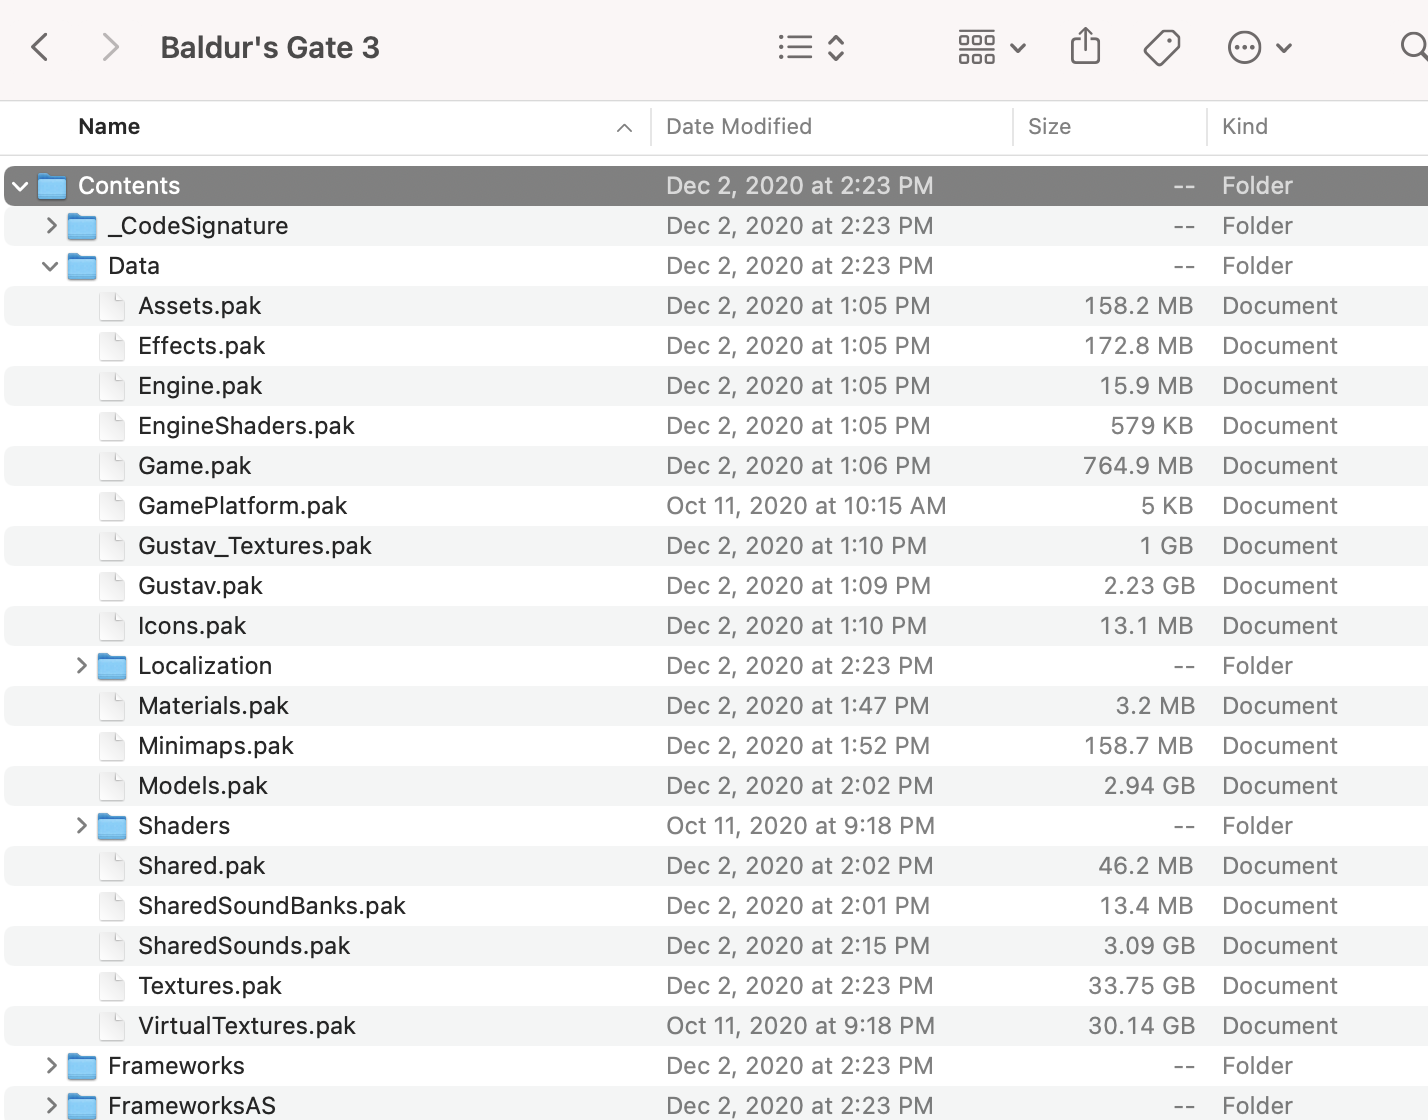
Task: Click the Gustav.pak document icon
Action: pos(112,586)
